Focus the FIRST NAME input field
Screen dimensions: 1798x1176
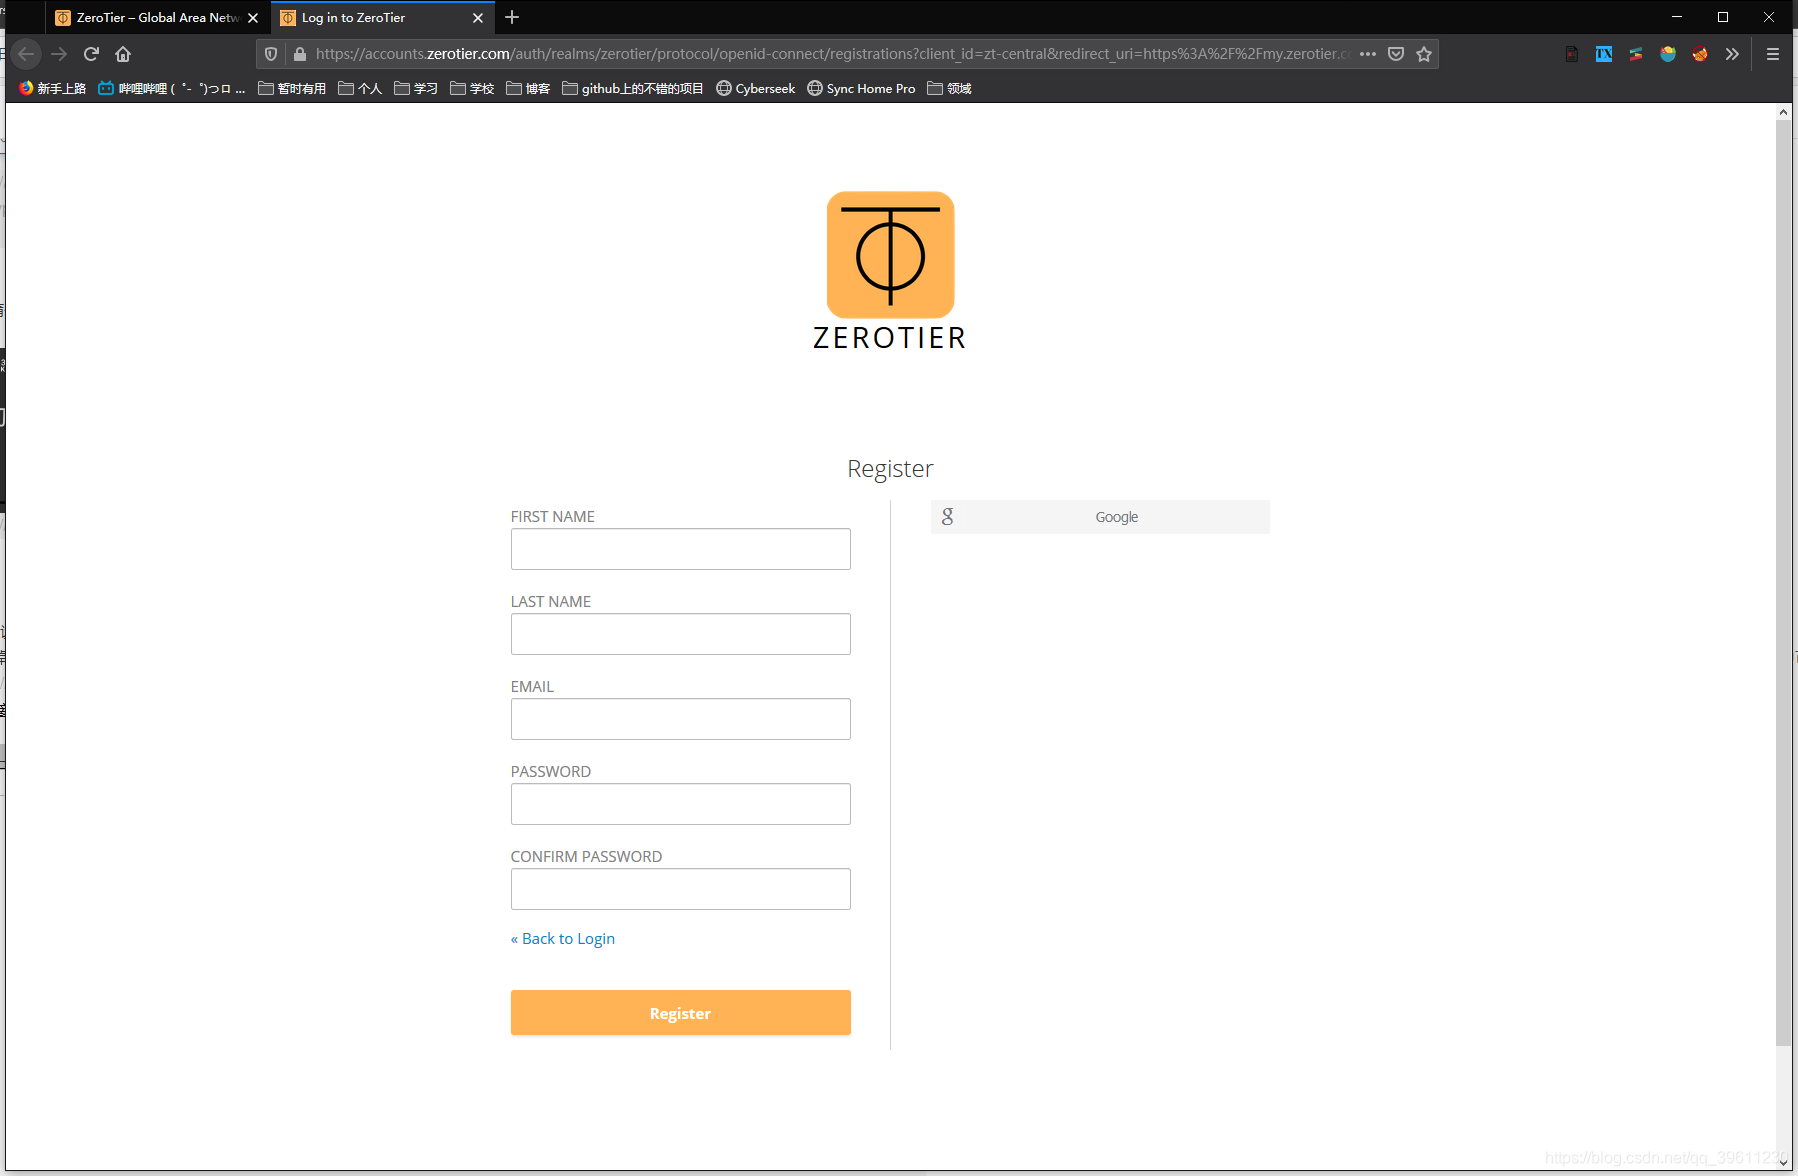point(681,549)
